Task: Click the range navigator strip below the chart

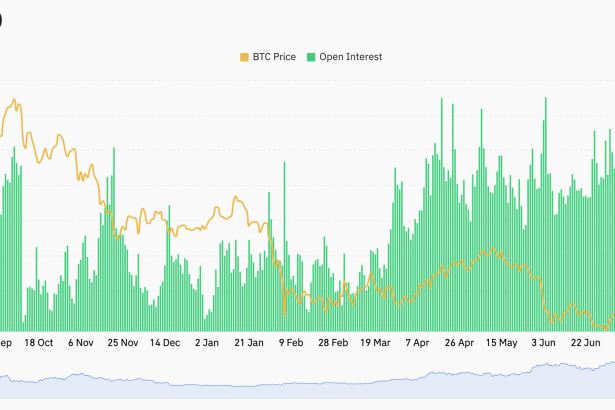Action: click(x=308, y=380)
